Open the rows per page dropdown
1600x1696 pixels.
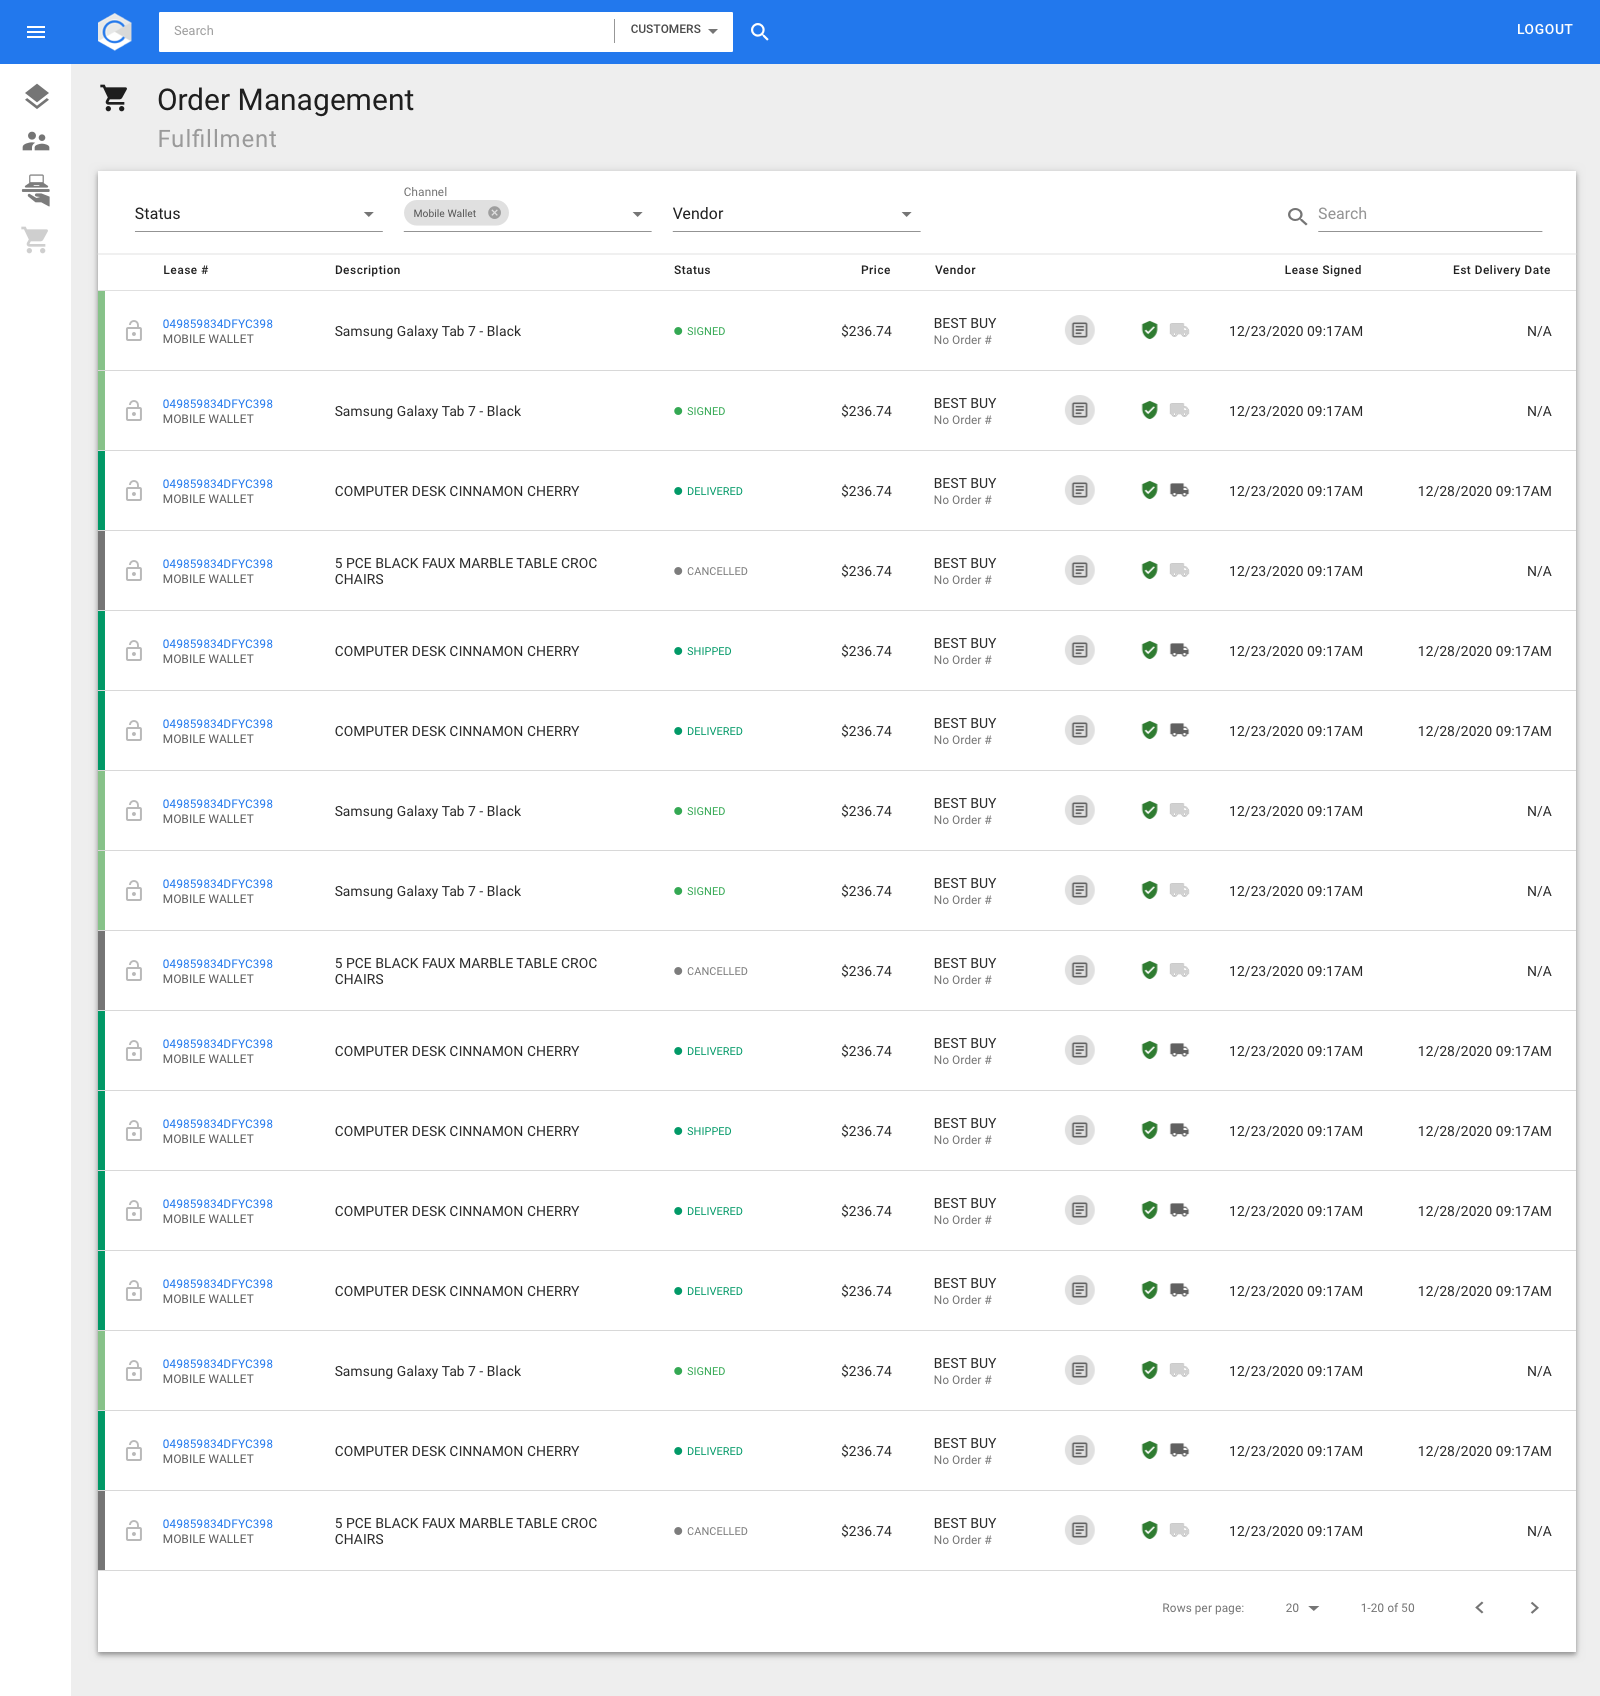coord(1302,1608)
